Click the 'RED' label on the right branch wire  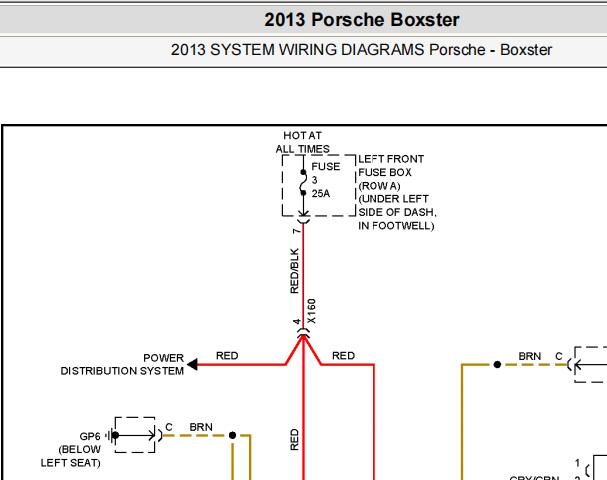point(343,356)
